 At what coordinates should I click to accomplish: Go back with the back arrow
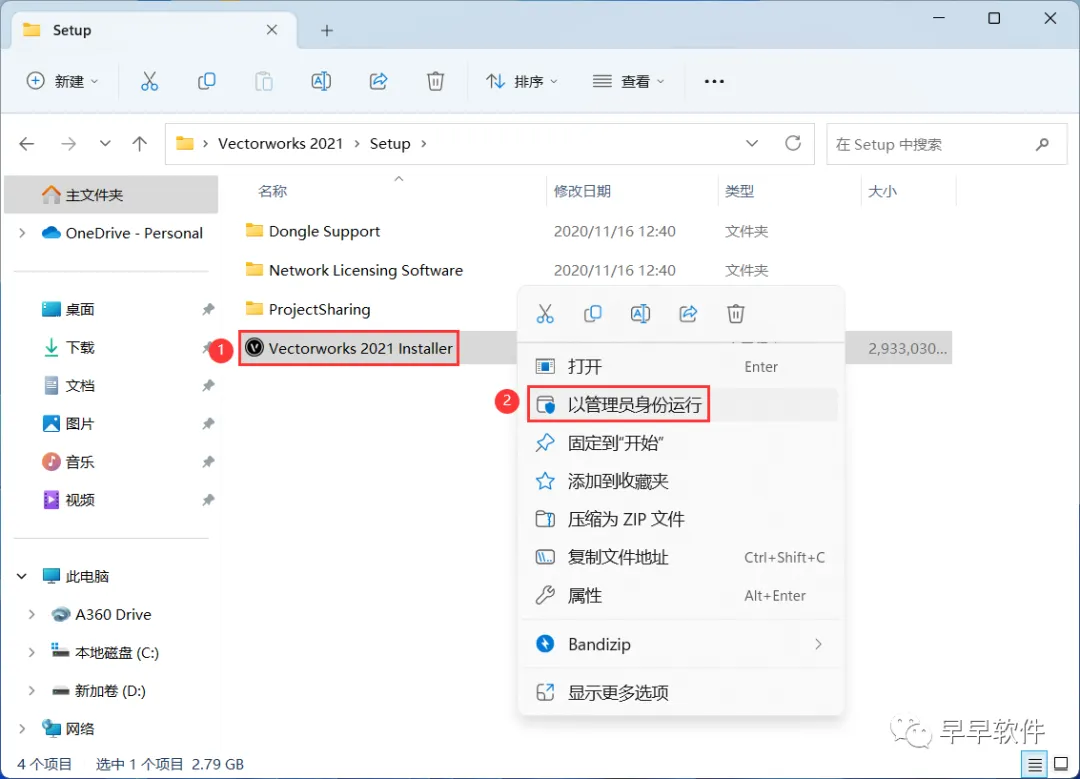(x=27, y=143)
